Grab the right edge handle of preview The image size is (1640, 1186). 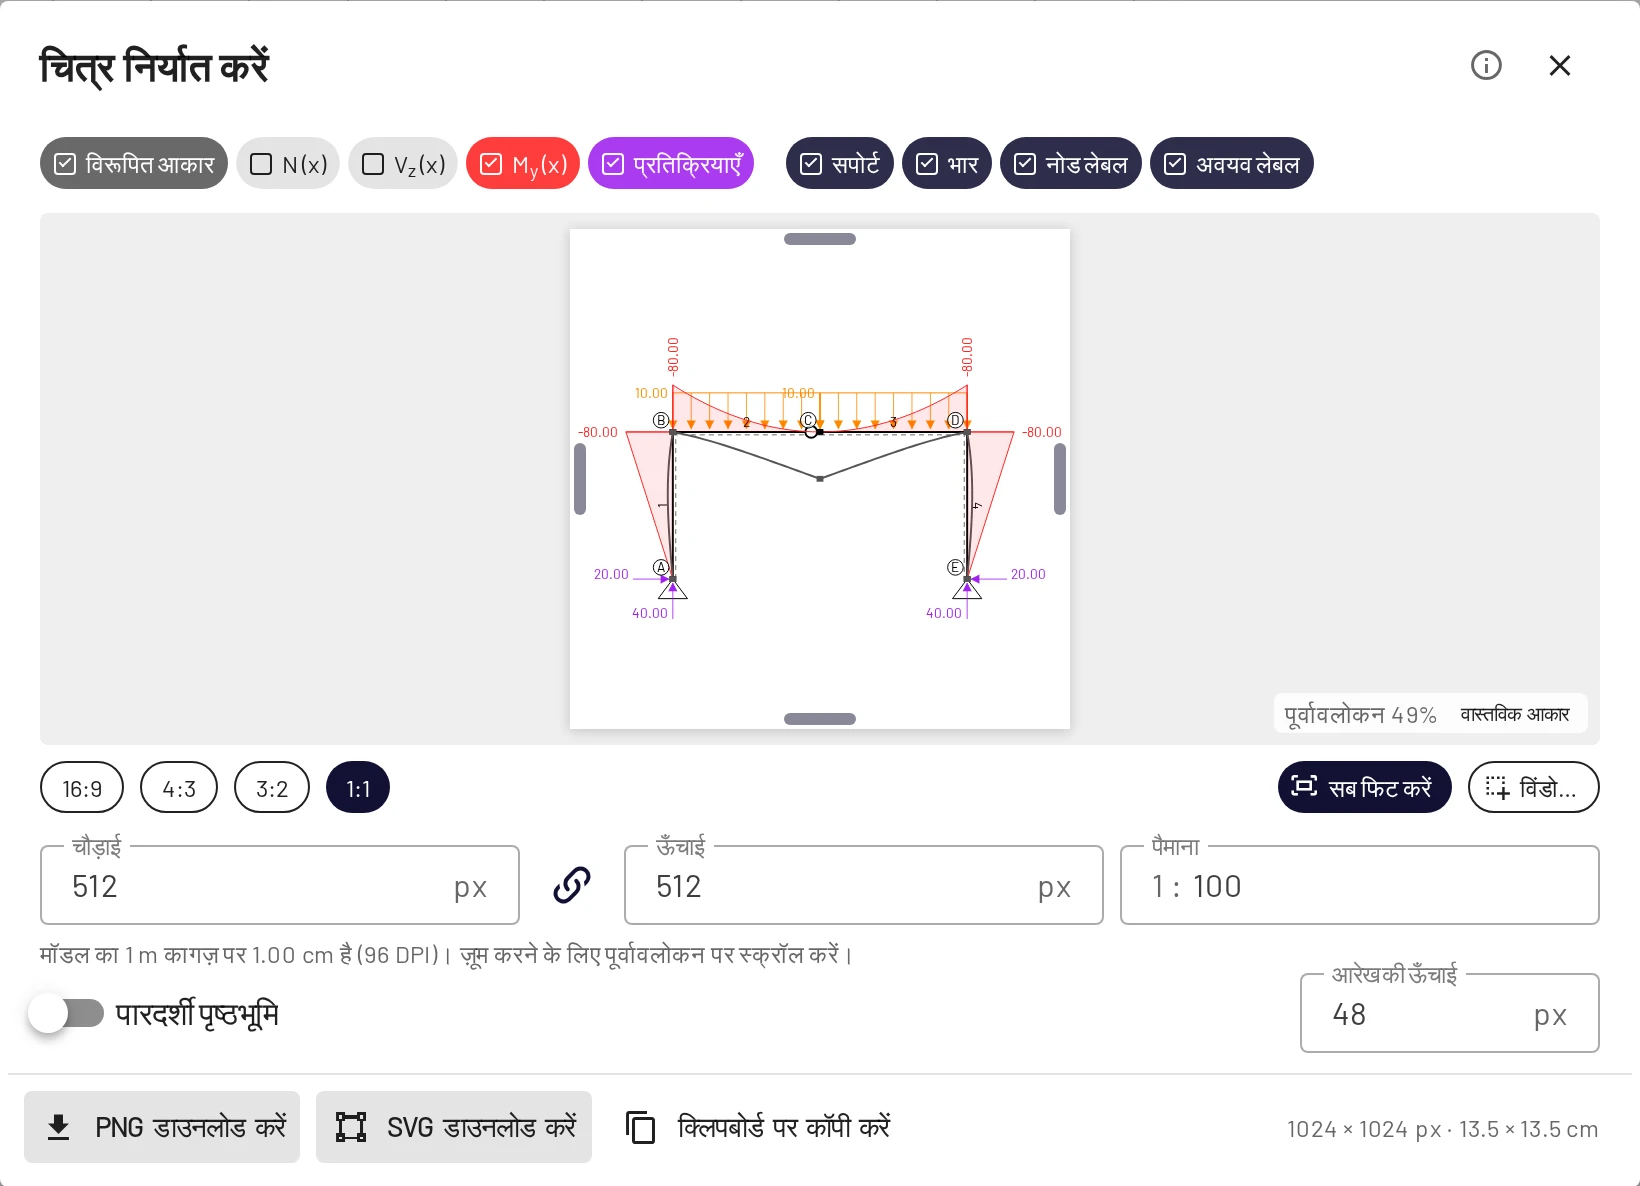(x=1060, y=479)
